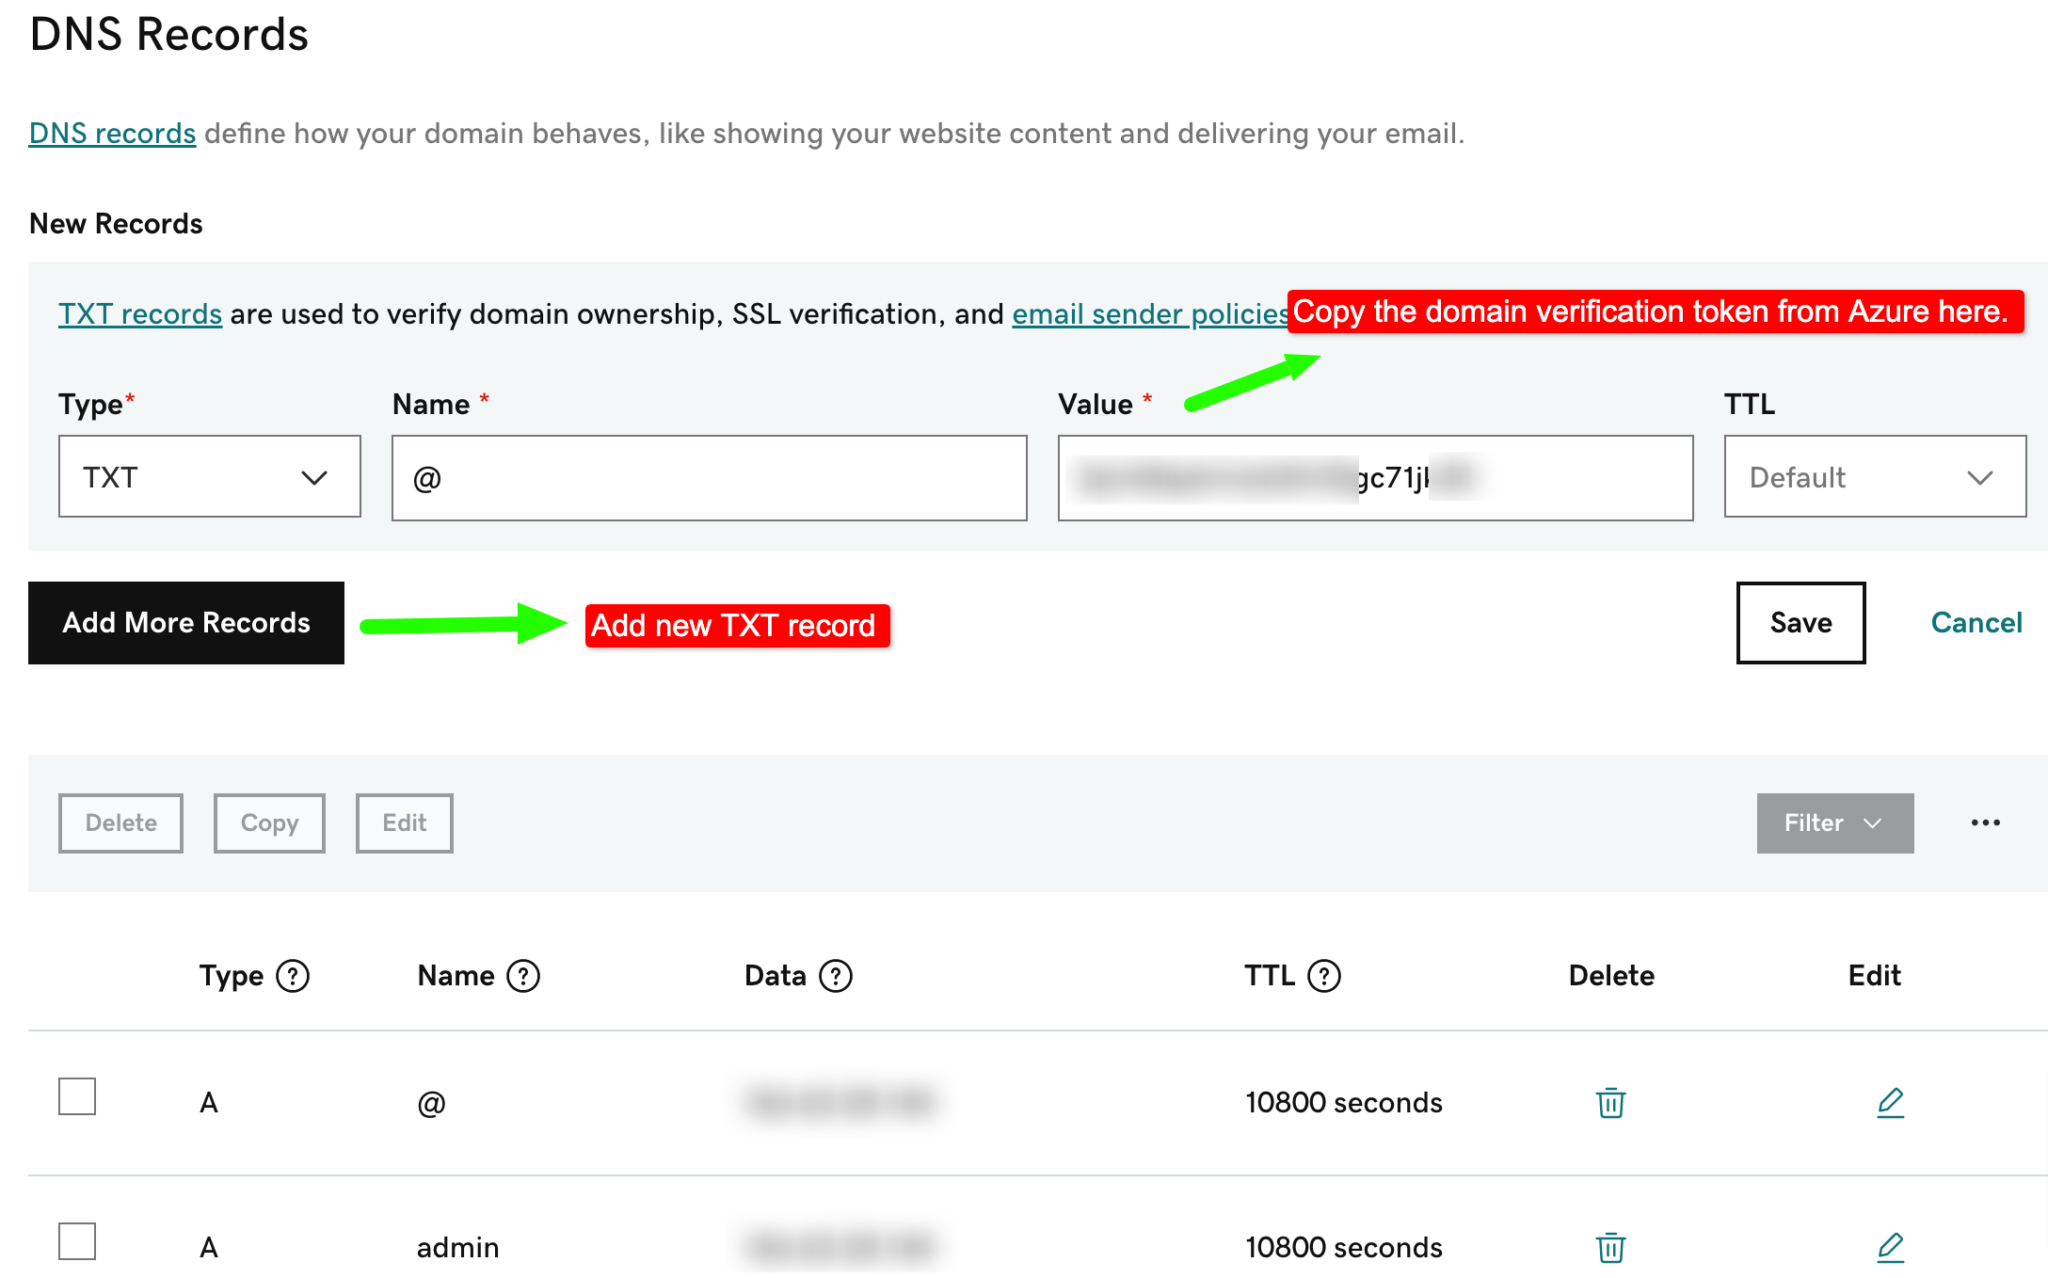Viewport: 2048px width, 1278px height.
Task: Open the ellipsis more-options menu
Action: click(x=1985, y=822)
